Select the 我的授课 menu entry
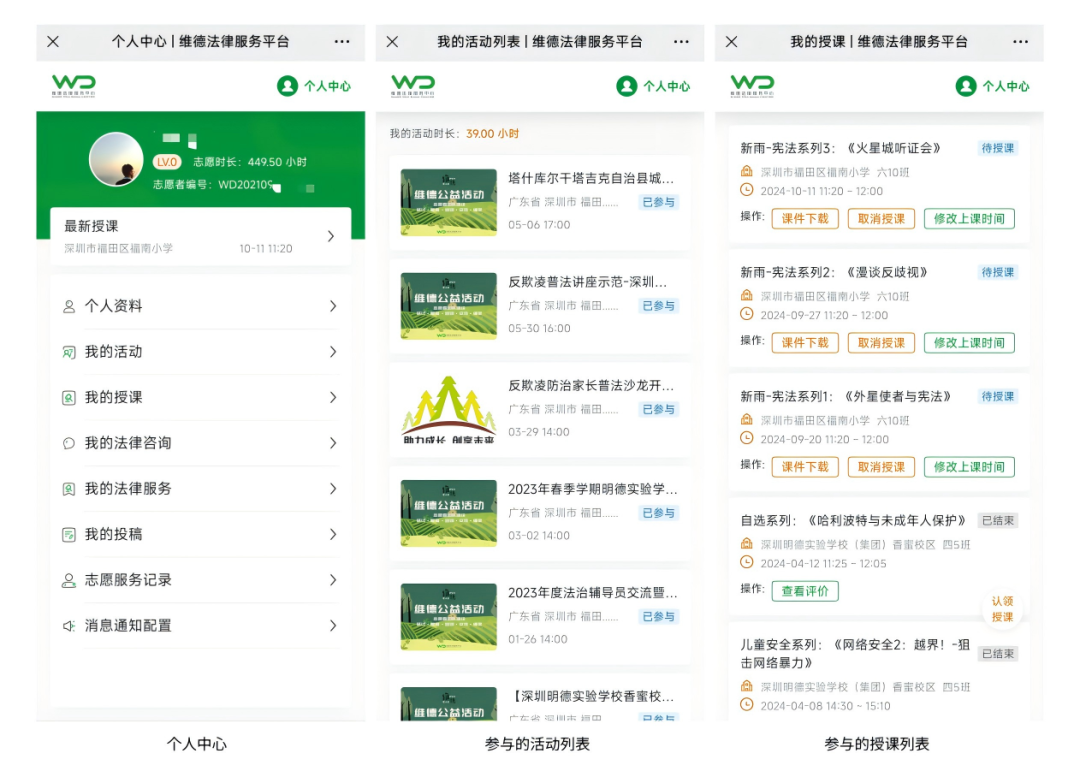This screenshot has width=1080, height=777. point(113,398)
